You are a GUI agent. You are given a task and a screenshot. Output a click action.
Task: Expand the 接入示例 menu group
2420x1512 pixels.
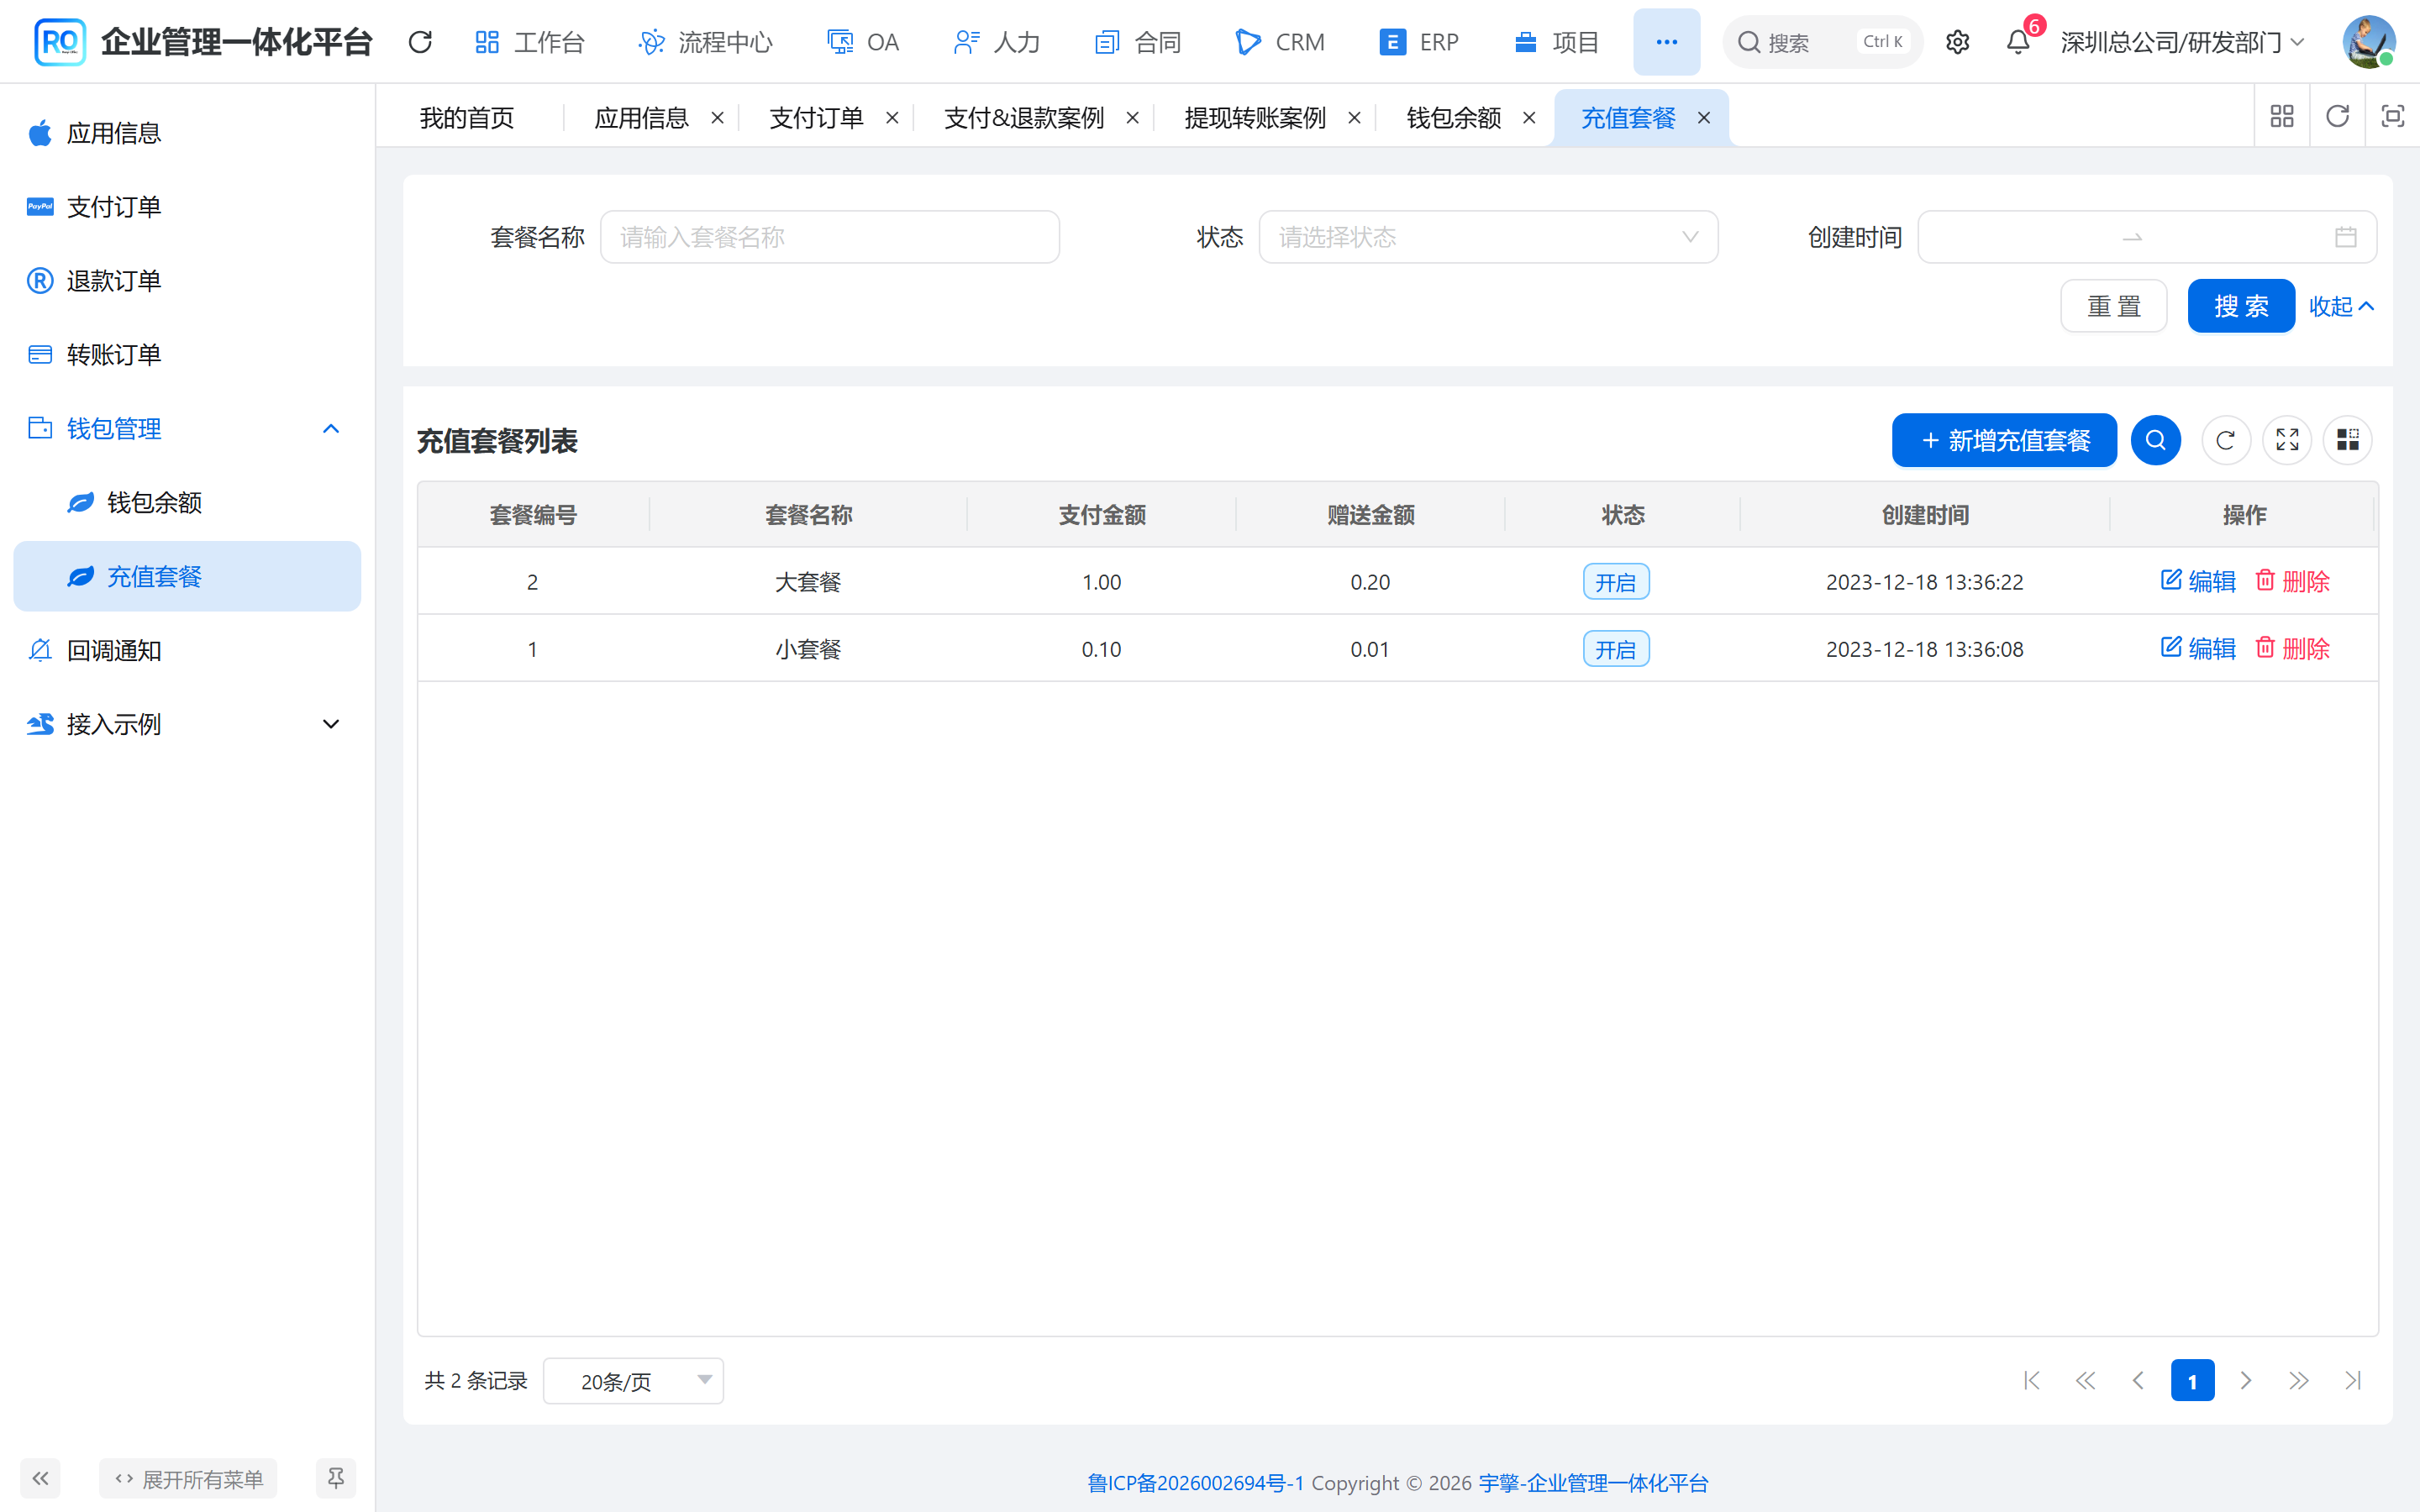coord(187,724)
